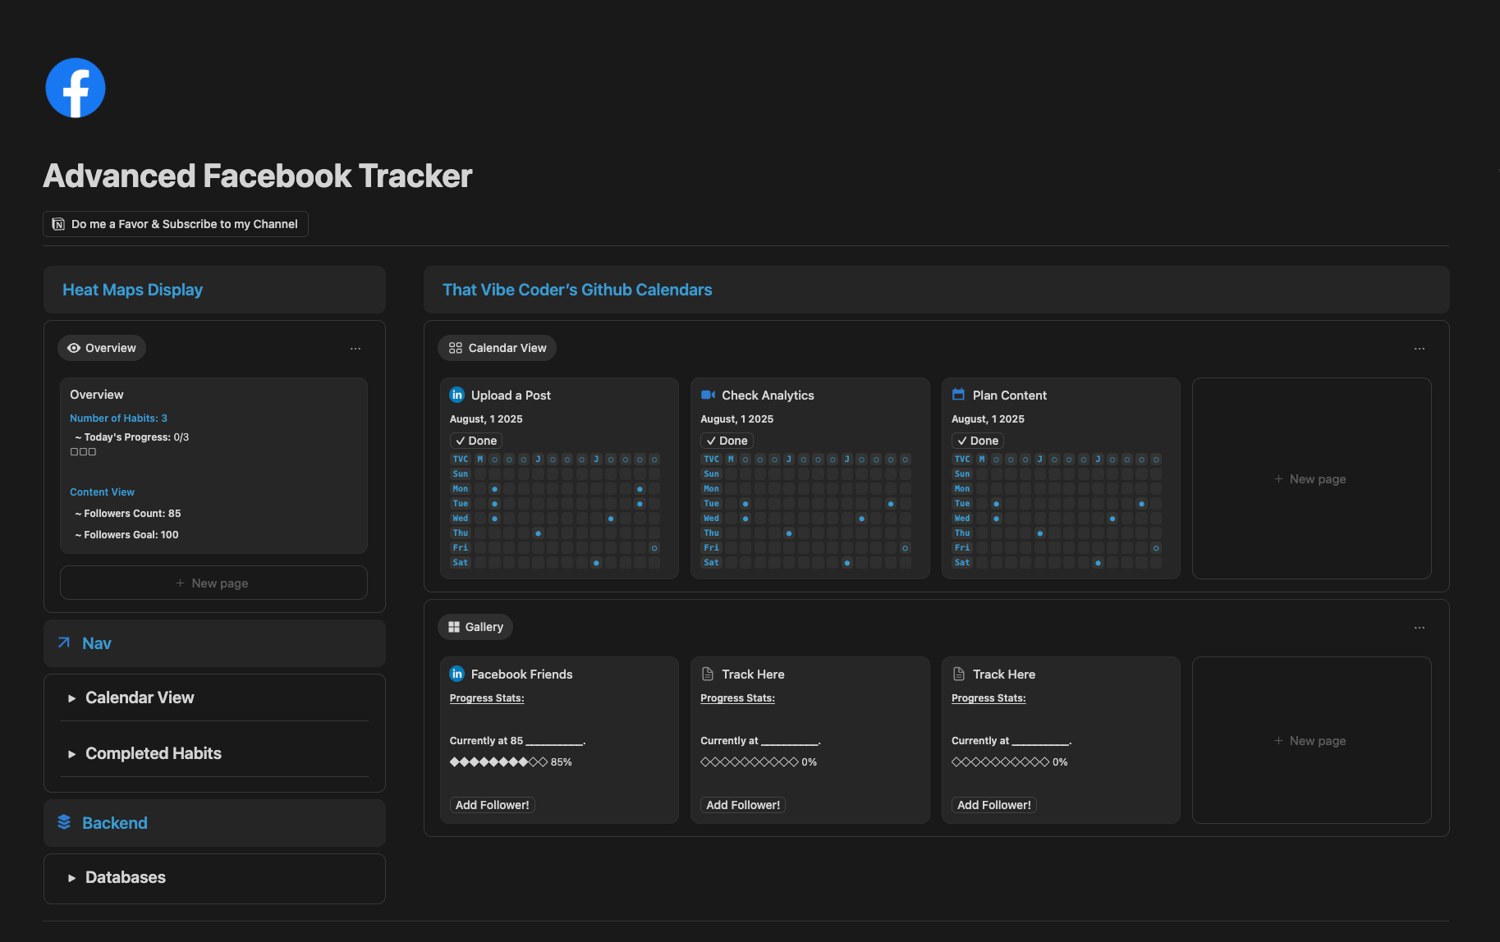1500x942 pixels.
Task: Click the Backend stack layers icon
Action: tap(64, 822)
